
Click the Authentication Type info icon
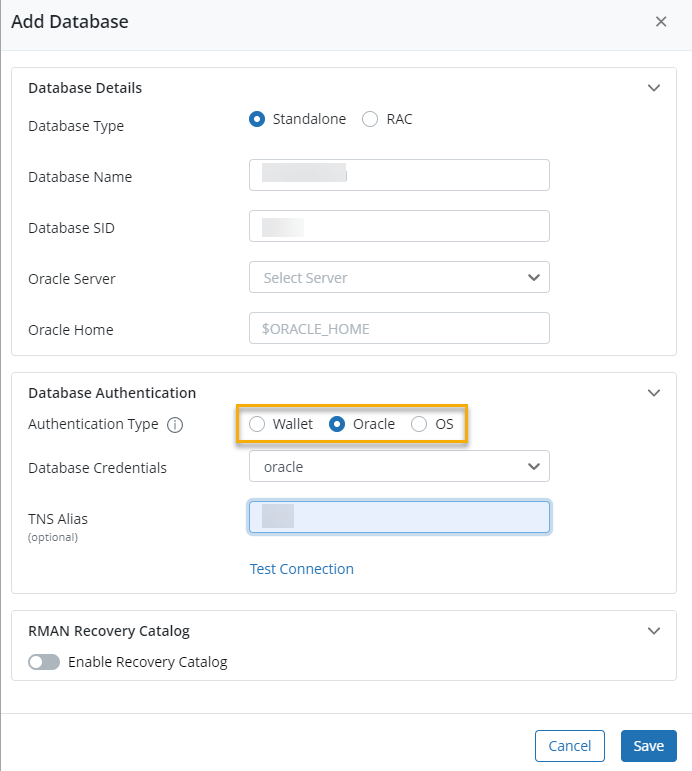point(175,425)
